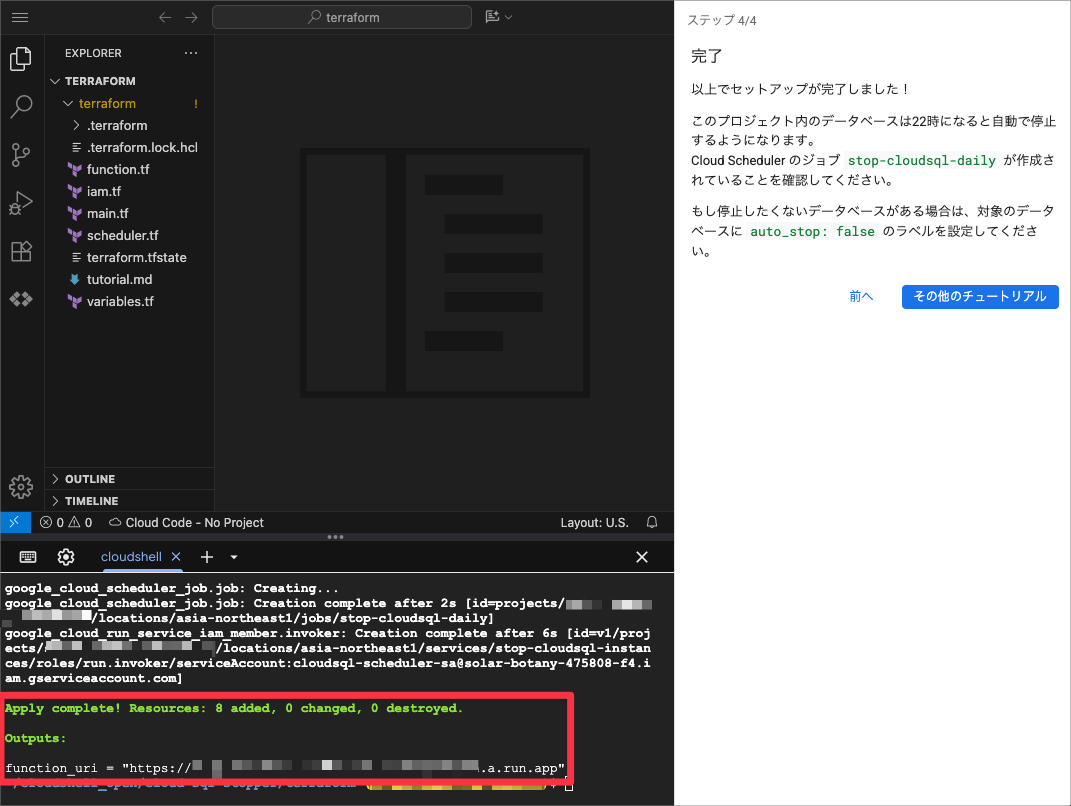1071x806 pixels.
Task: Open the Run and Debug view
Action: (x=21, y=203)
